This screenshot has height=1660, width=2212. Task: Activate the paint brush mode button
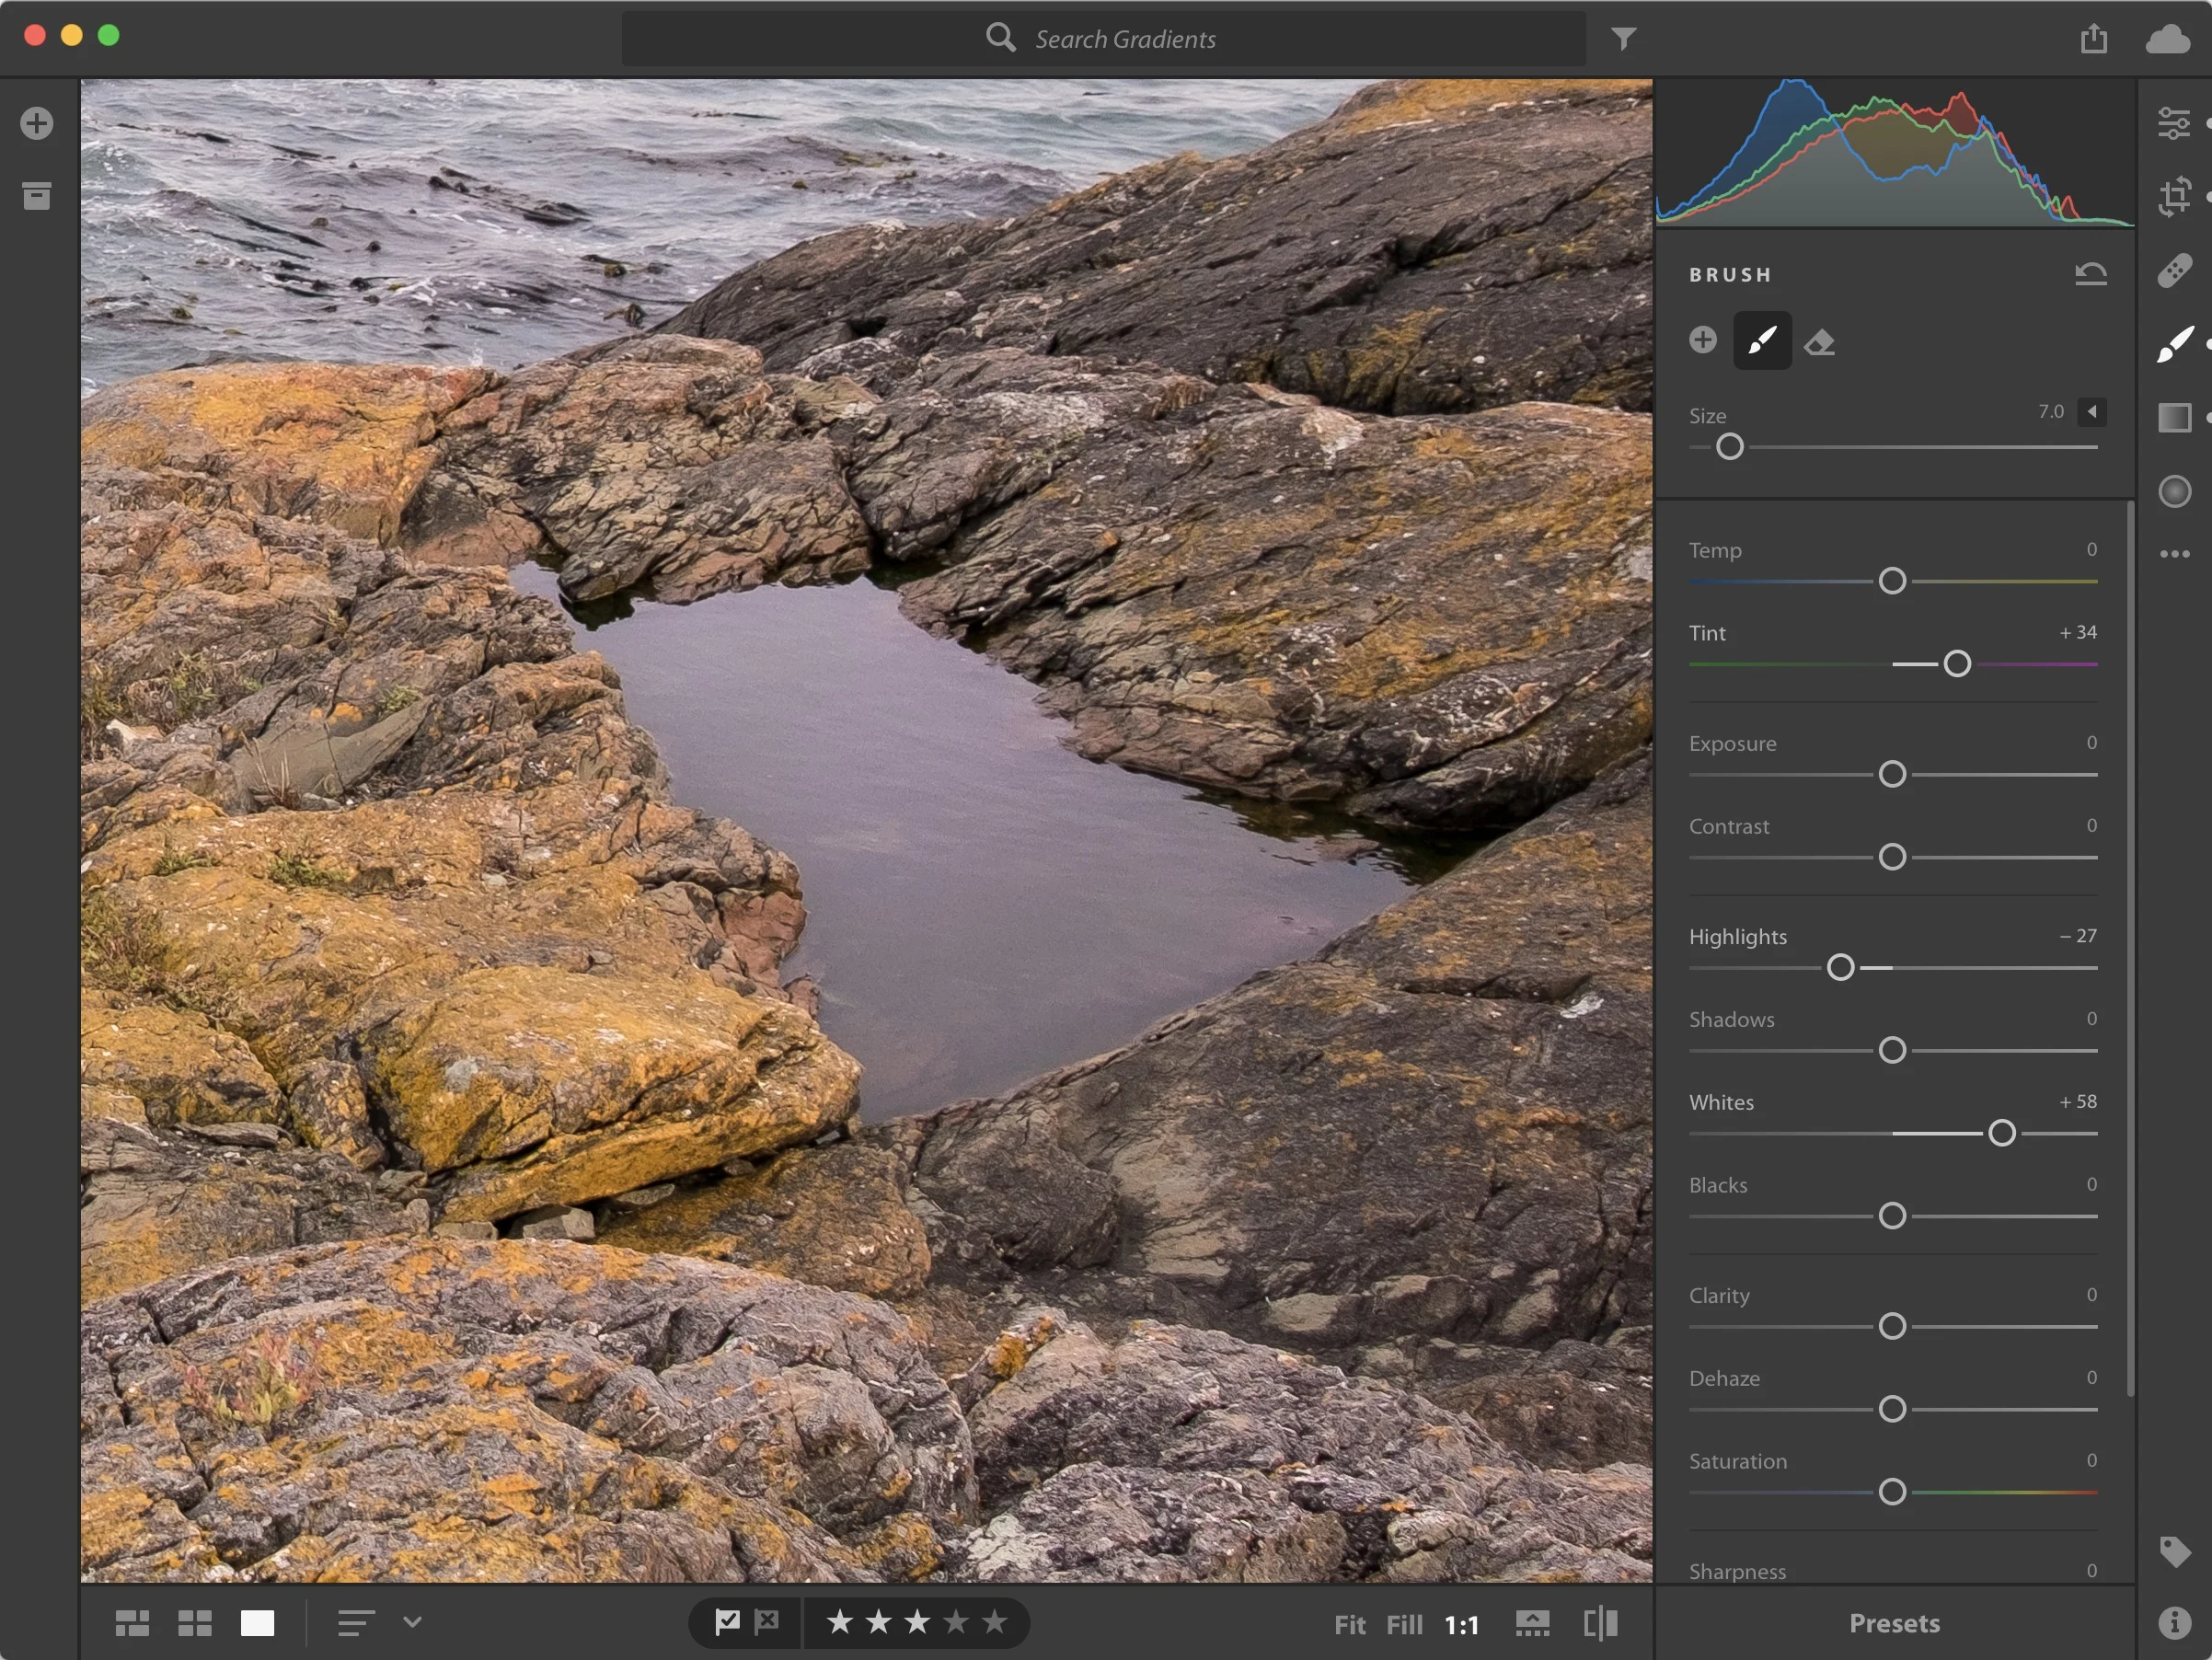click(x=1762, y=341)
